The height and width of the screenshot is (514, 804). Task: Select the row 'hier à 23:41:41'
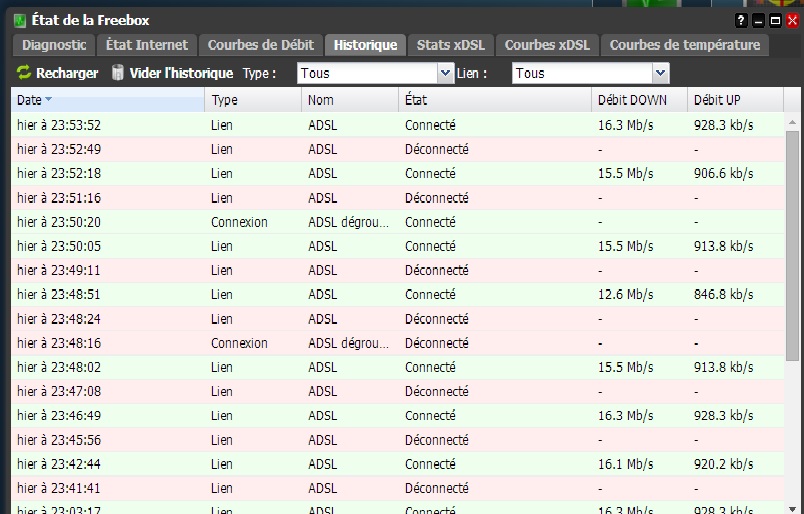(398, 488)
